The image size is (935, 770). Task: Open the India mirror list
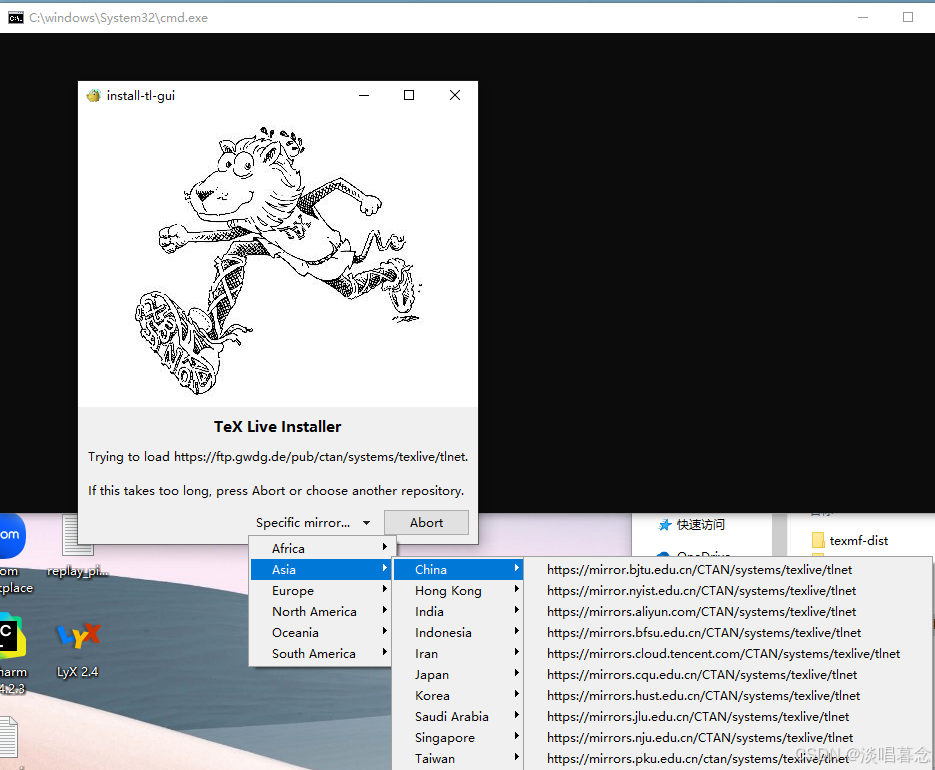458,611
